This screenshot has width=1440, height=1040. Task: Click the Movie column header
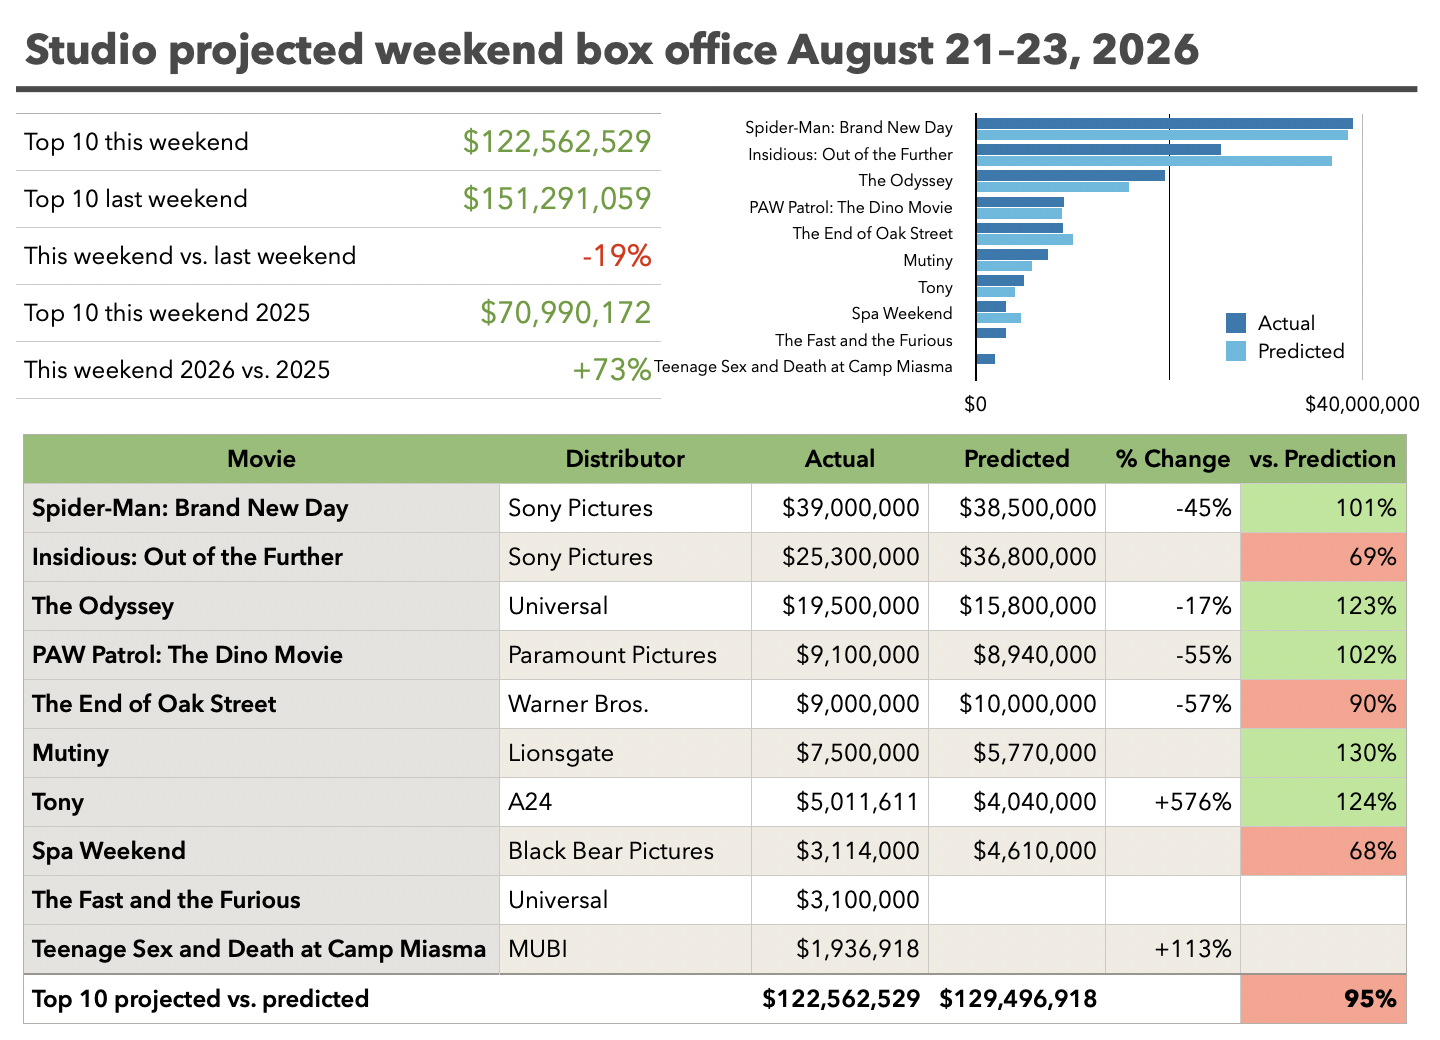[x=261, y=459]
